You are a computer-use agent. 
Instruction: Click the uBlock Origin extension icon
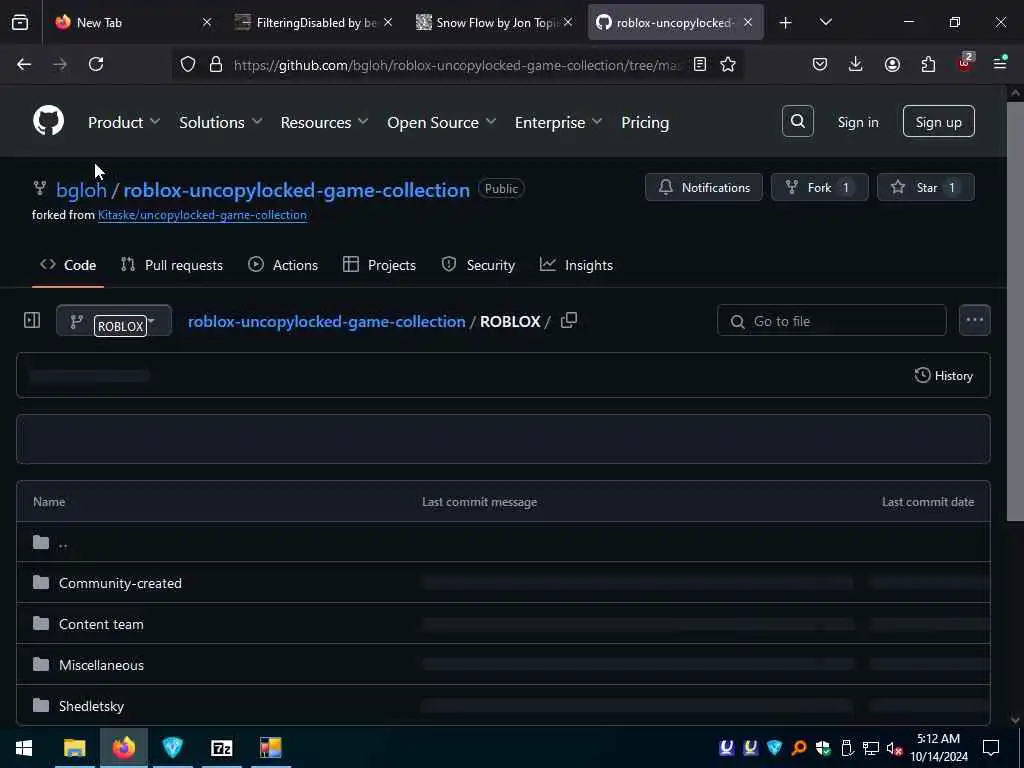[965, 63]
